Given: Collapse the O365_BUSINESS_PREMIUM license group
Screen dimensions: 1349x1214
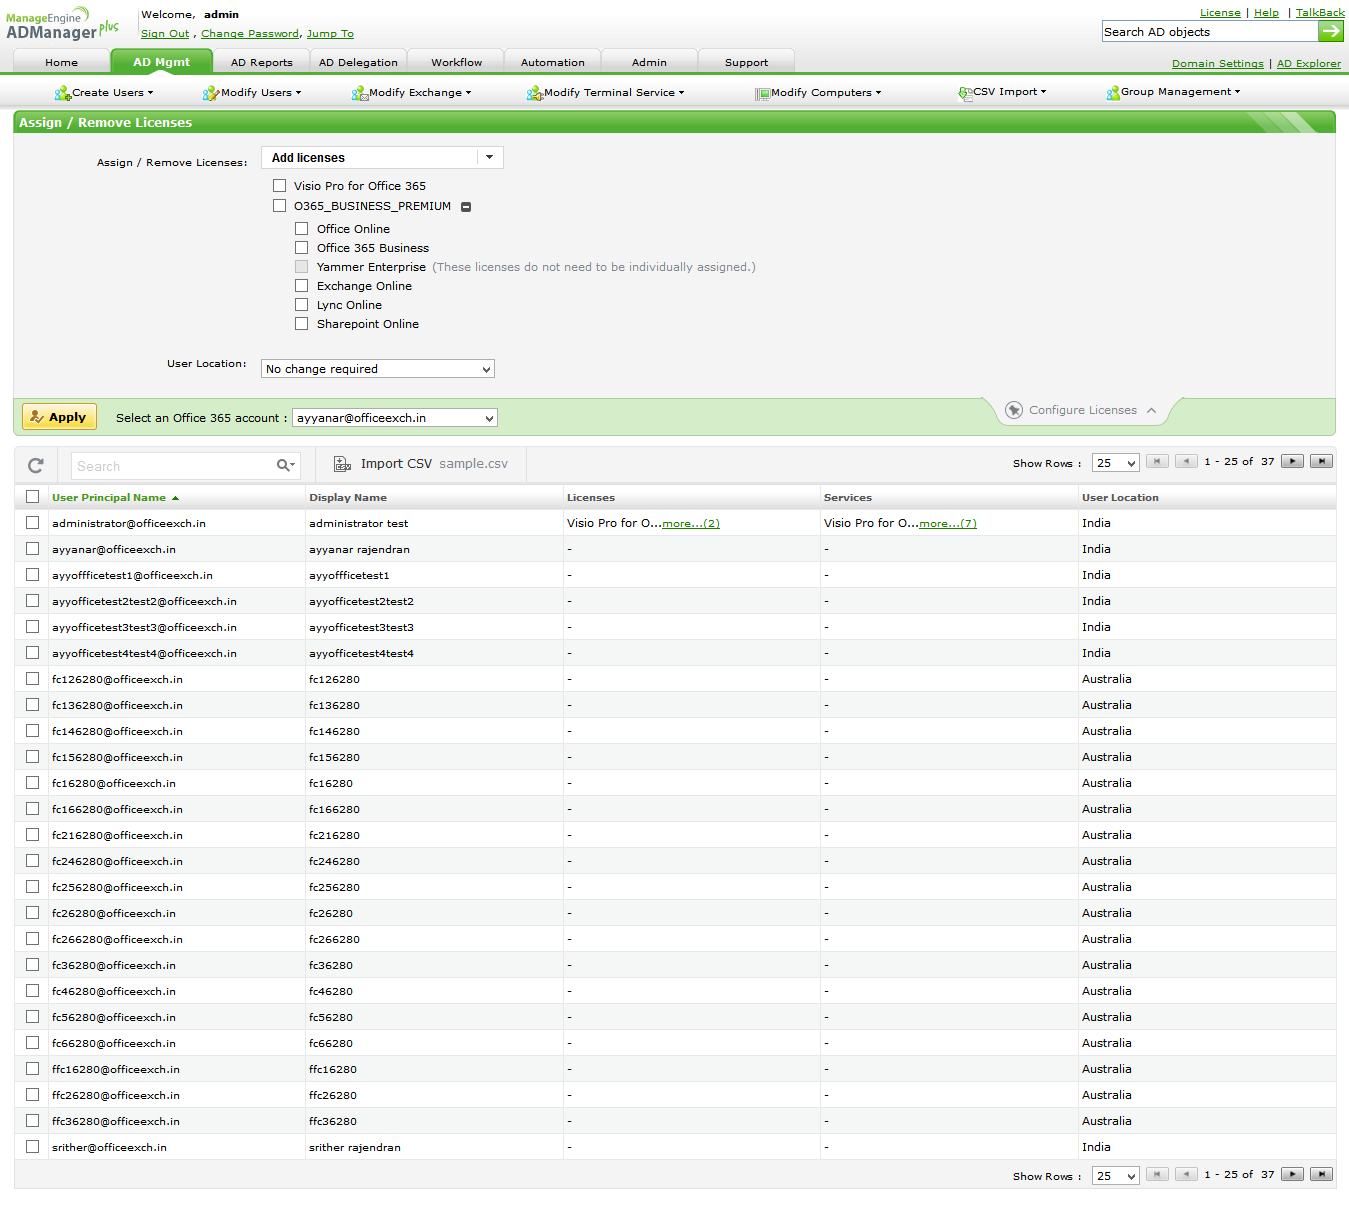Looking at the screenshot, I should coord(466,207).
